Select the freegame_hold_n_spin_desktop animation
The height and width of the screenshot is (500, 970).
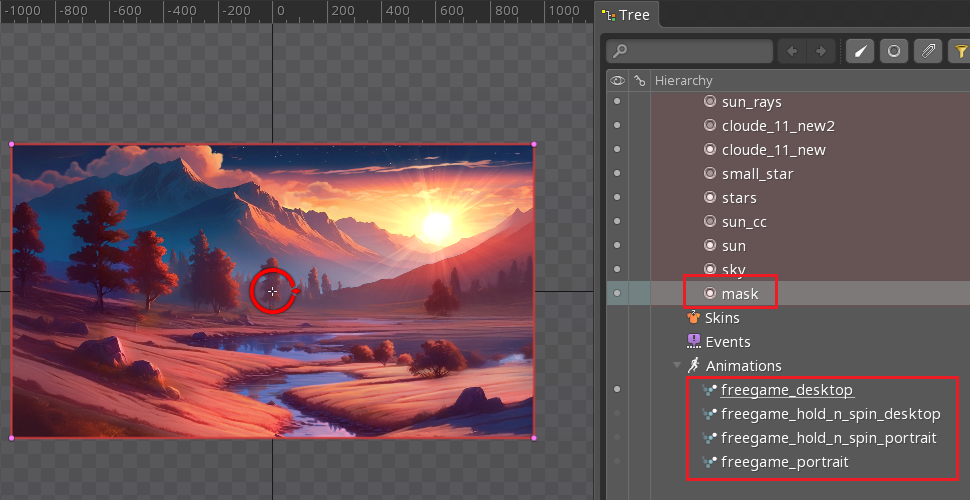830,414
